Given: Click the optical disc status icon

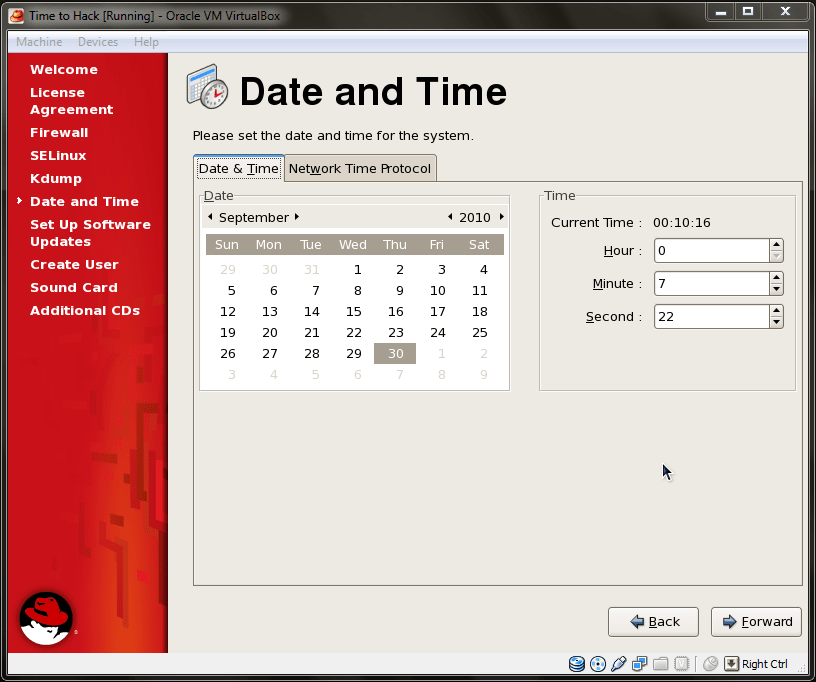Looking at the screenshot, I should (598, 664).
